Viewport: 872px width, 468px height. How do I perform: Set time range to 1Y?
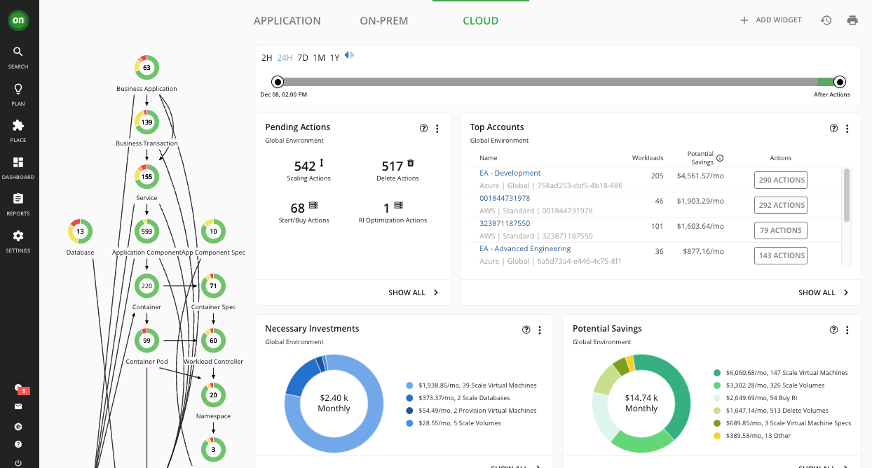click(x=335, y=58)
